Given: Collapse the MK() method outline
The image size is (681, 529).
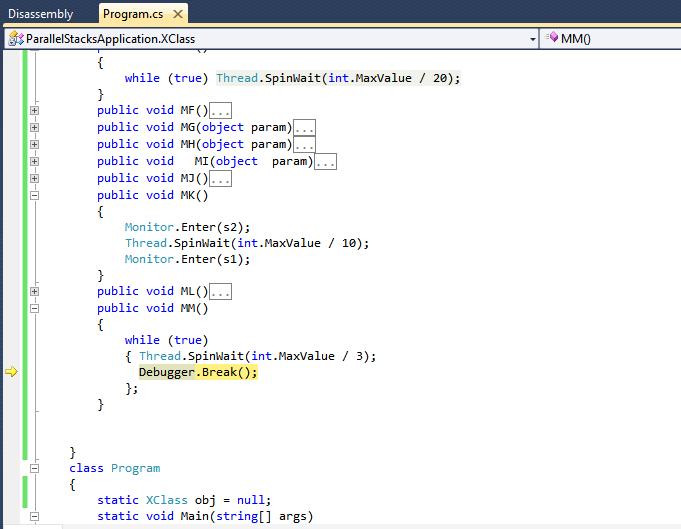Looking at the screenshot, I should pyautogui.click(x=34, y=195).
